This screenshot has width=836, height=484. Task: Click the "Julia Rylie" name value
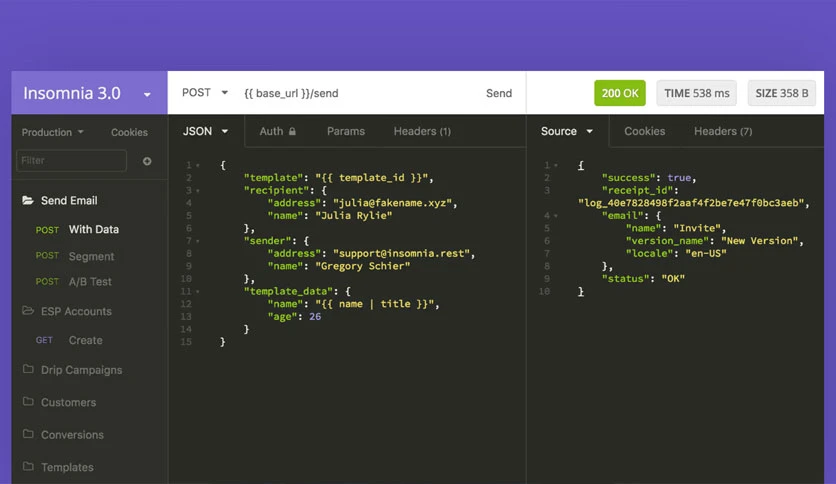(353, 216)
